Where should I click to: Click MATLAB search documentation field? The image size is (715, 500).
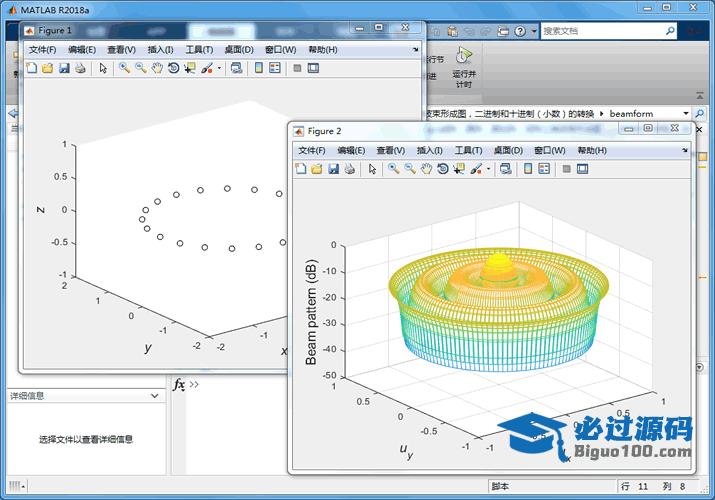point(603,31)
